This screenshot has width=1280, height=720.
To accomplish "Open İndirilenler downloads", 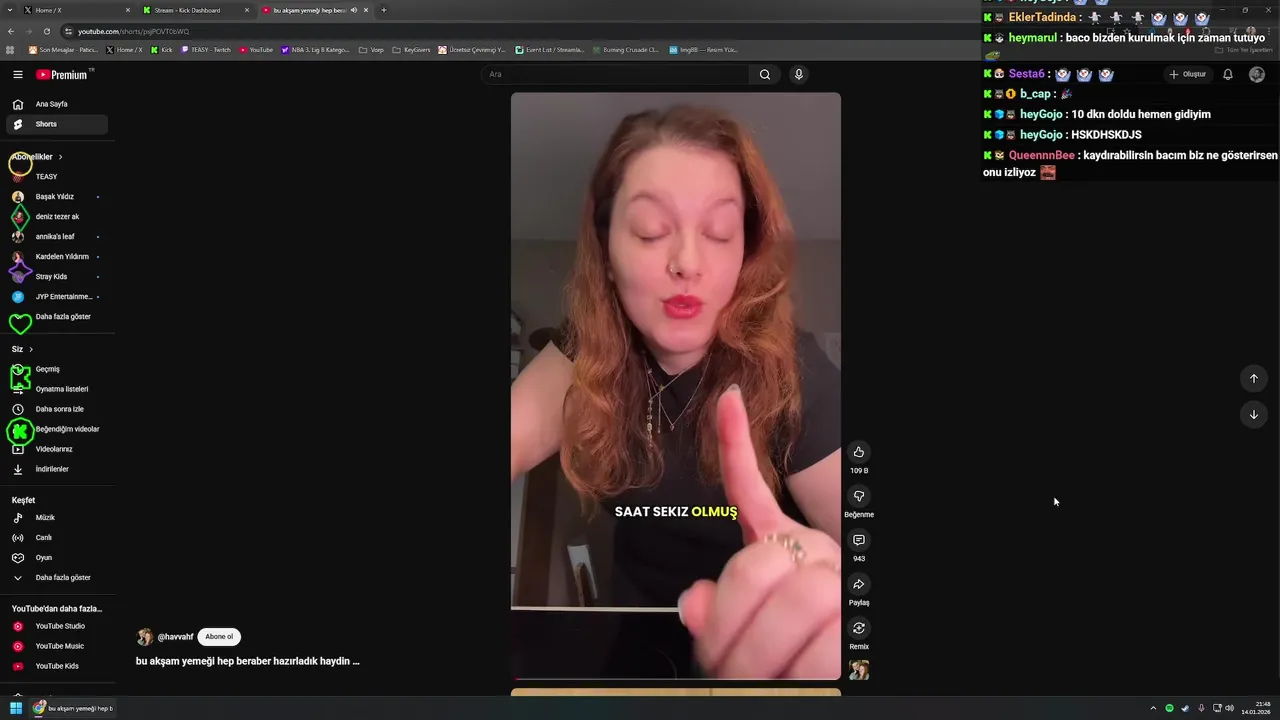I will tap(57, 469).
